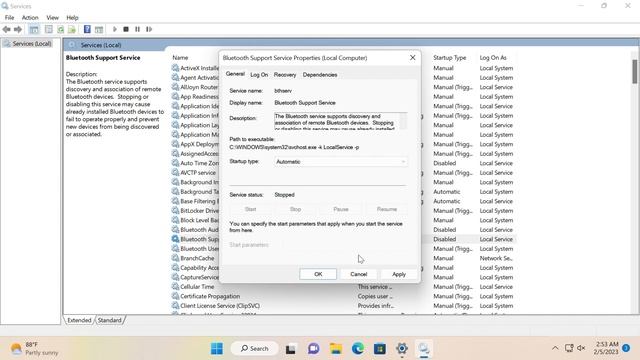Click the Start Service play icon

[x=115, y=29]
